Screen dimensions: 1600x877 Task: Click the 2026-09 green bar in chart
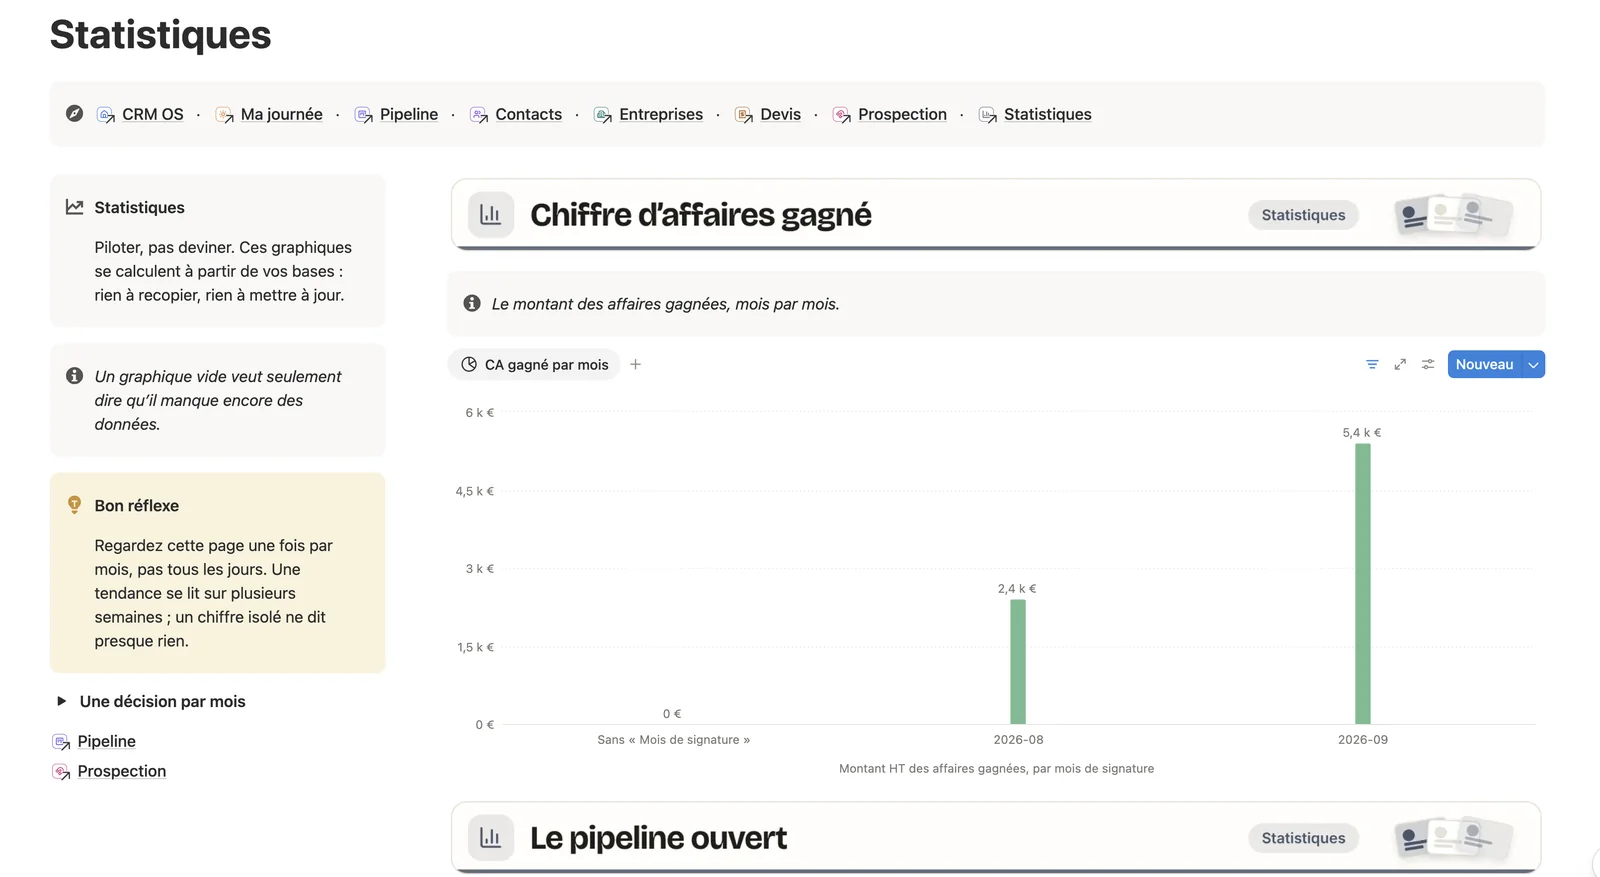1363,584
